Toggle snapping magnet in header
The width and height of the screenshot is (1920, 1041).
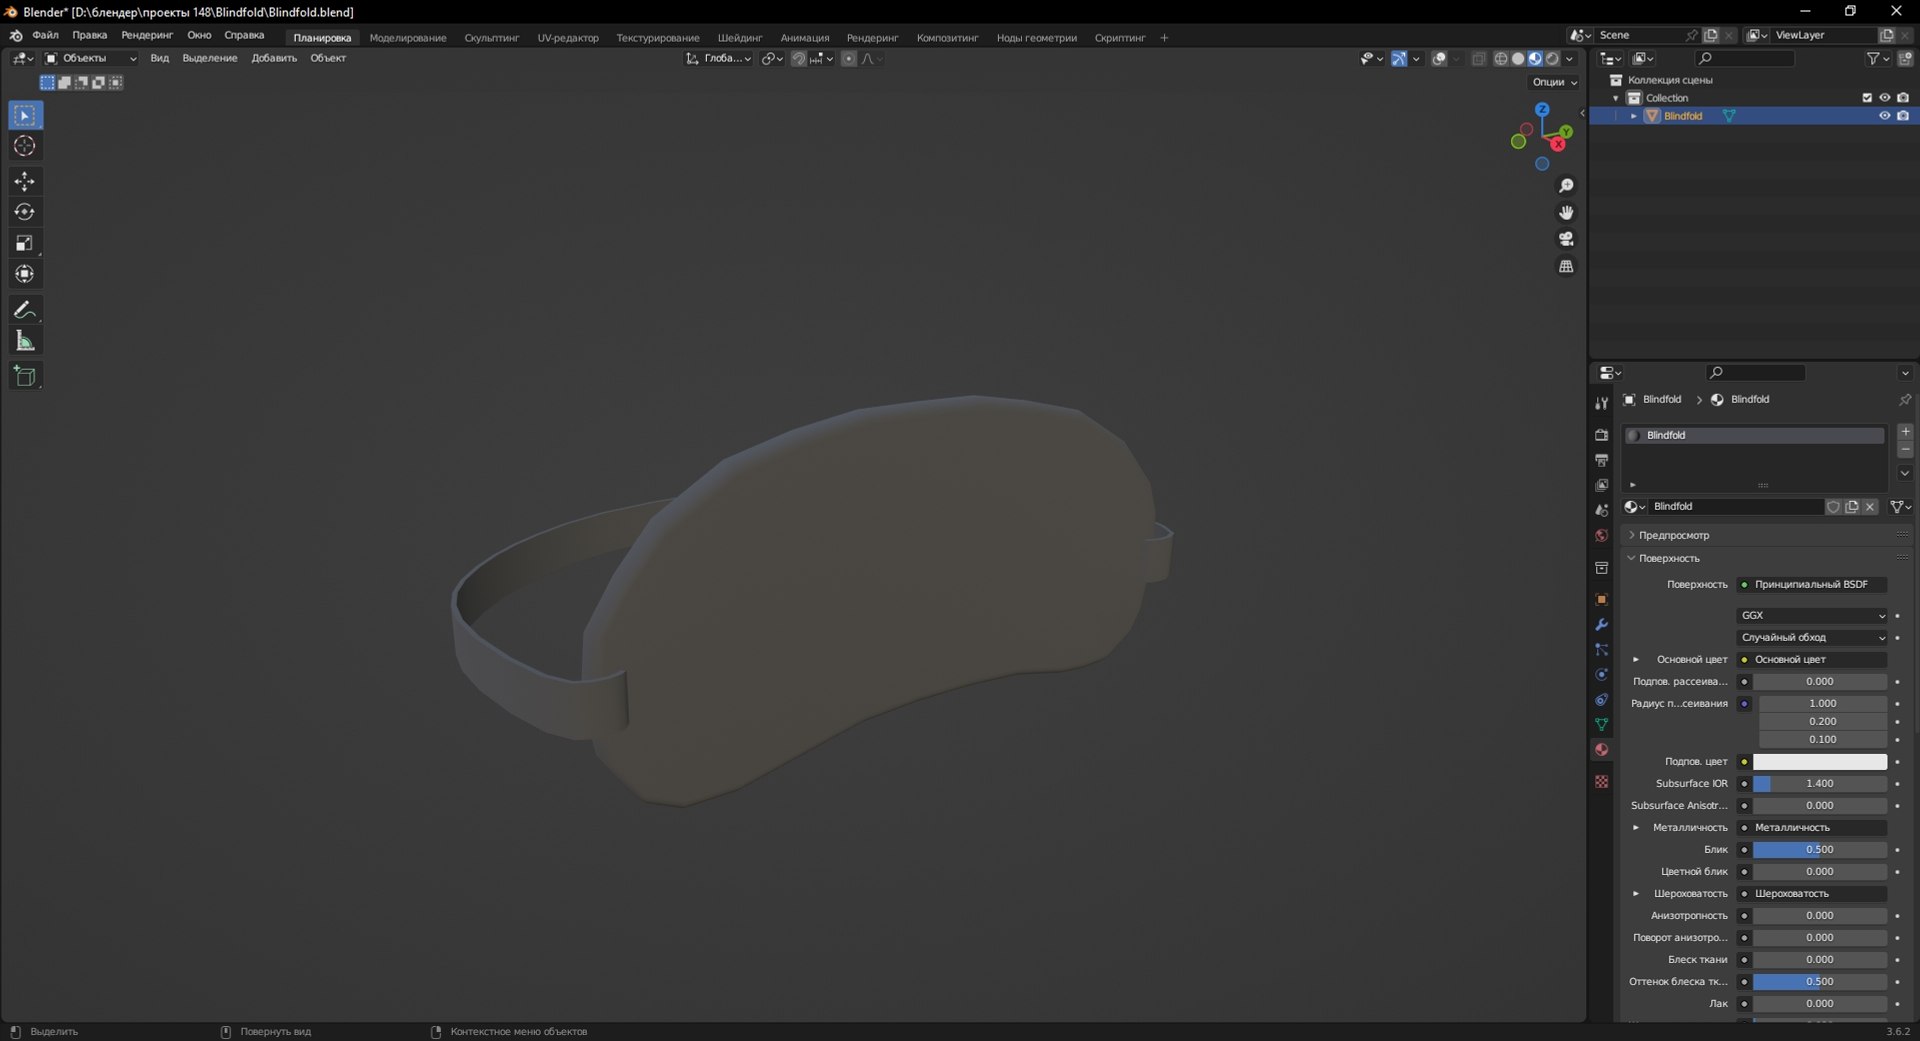pyautogui.click(x=798, y=59)
